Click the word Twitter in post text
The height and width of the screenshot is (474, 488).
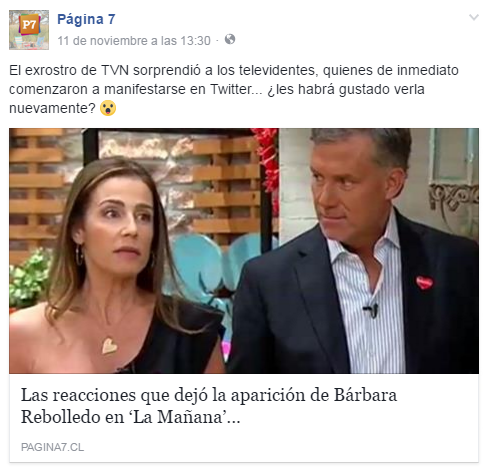pos(231,89)
